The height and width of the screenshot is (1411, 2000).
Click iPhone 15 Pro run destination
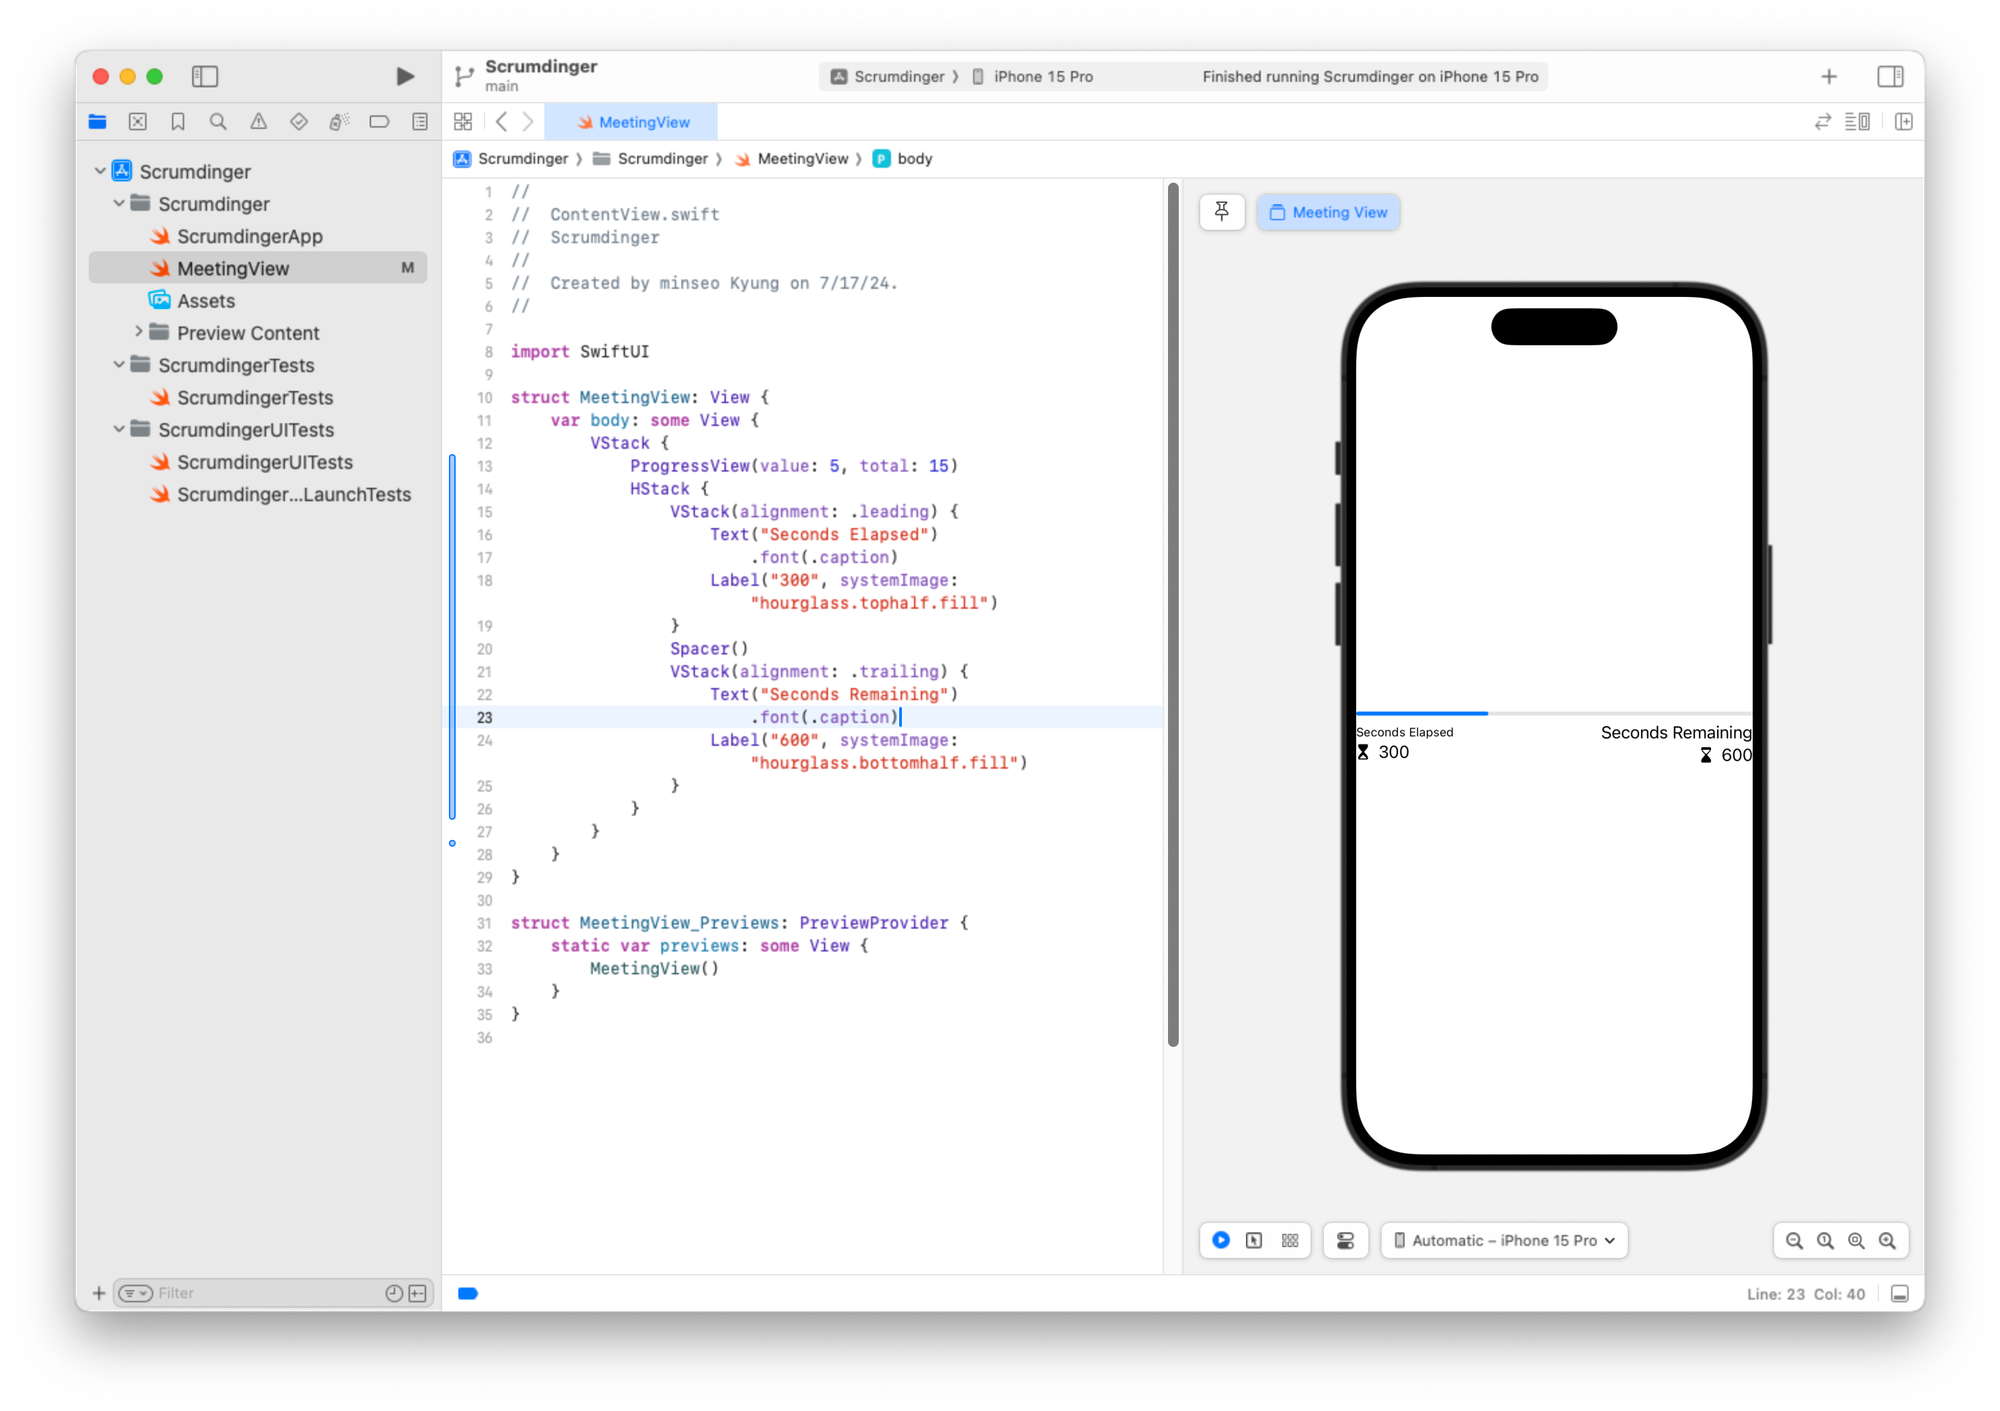tap(1042, 76)
